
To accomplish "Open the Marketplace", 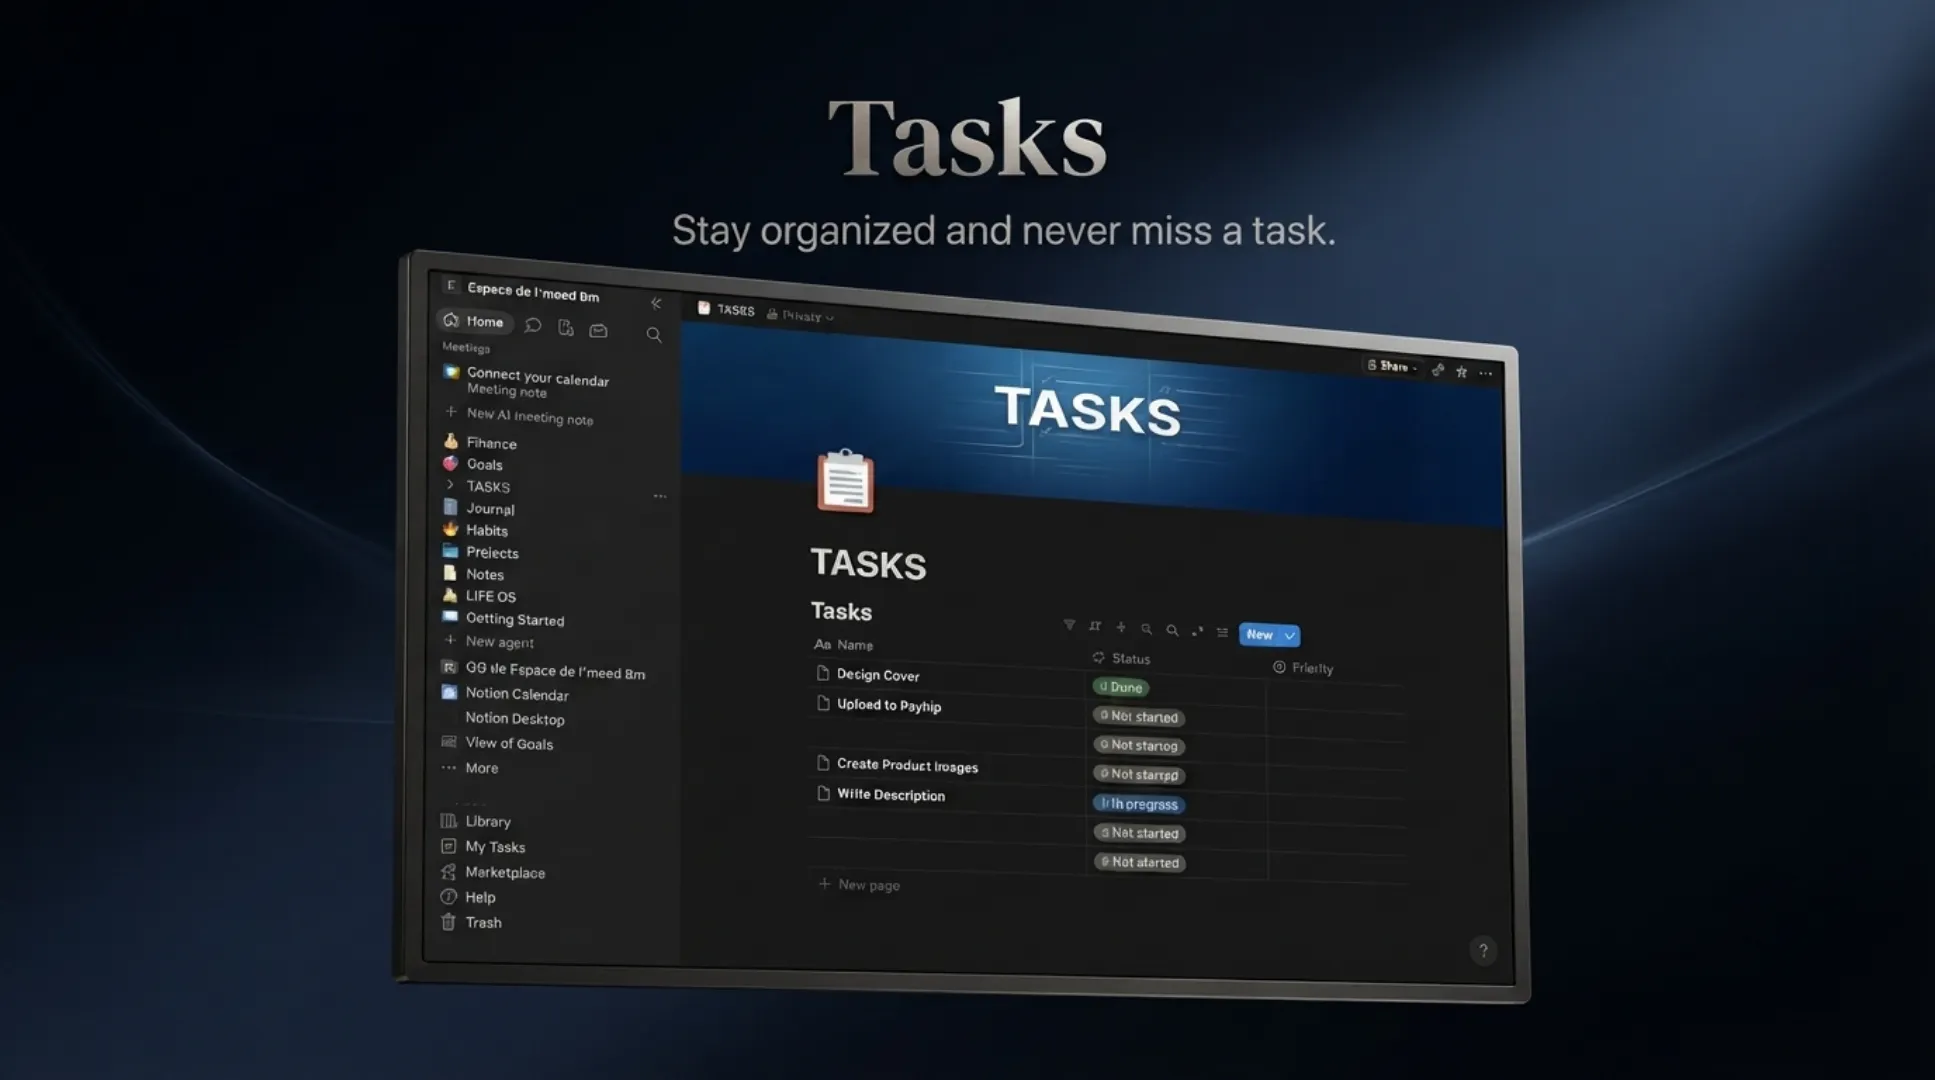I will (505, 872).
